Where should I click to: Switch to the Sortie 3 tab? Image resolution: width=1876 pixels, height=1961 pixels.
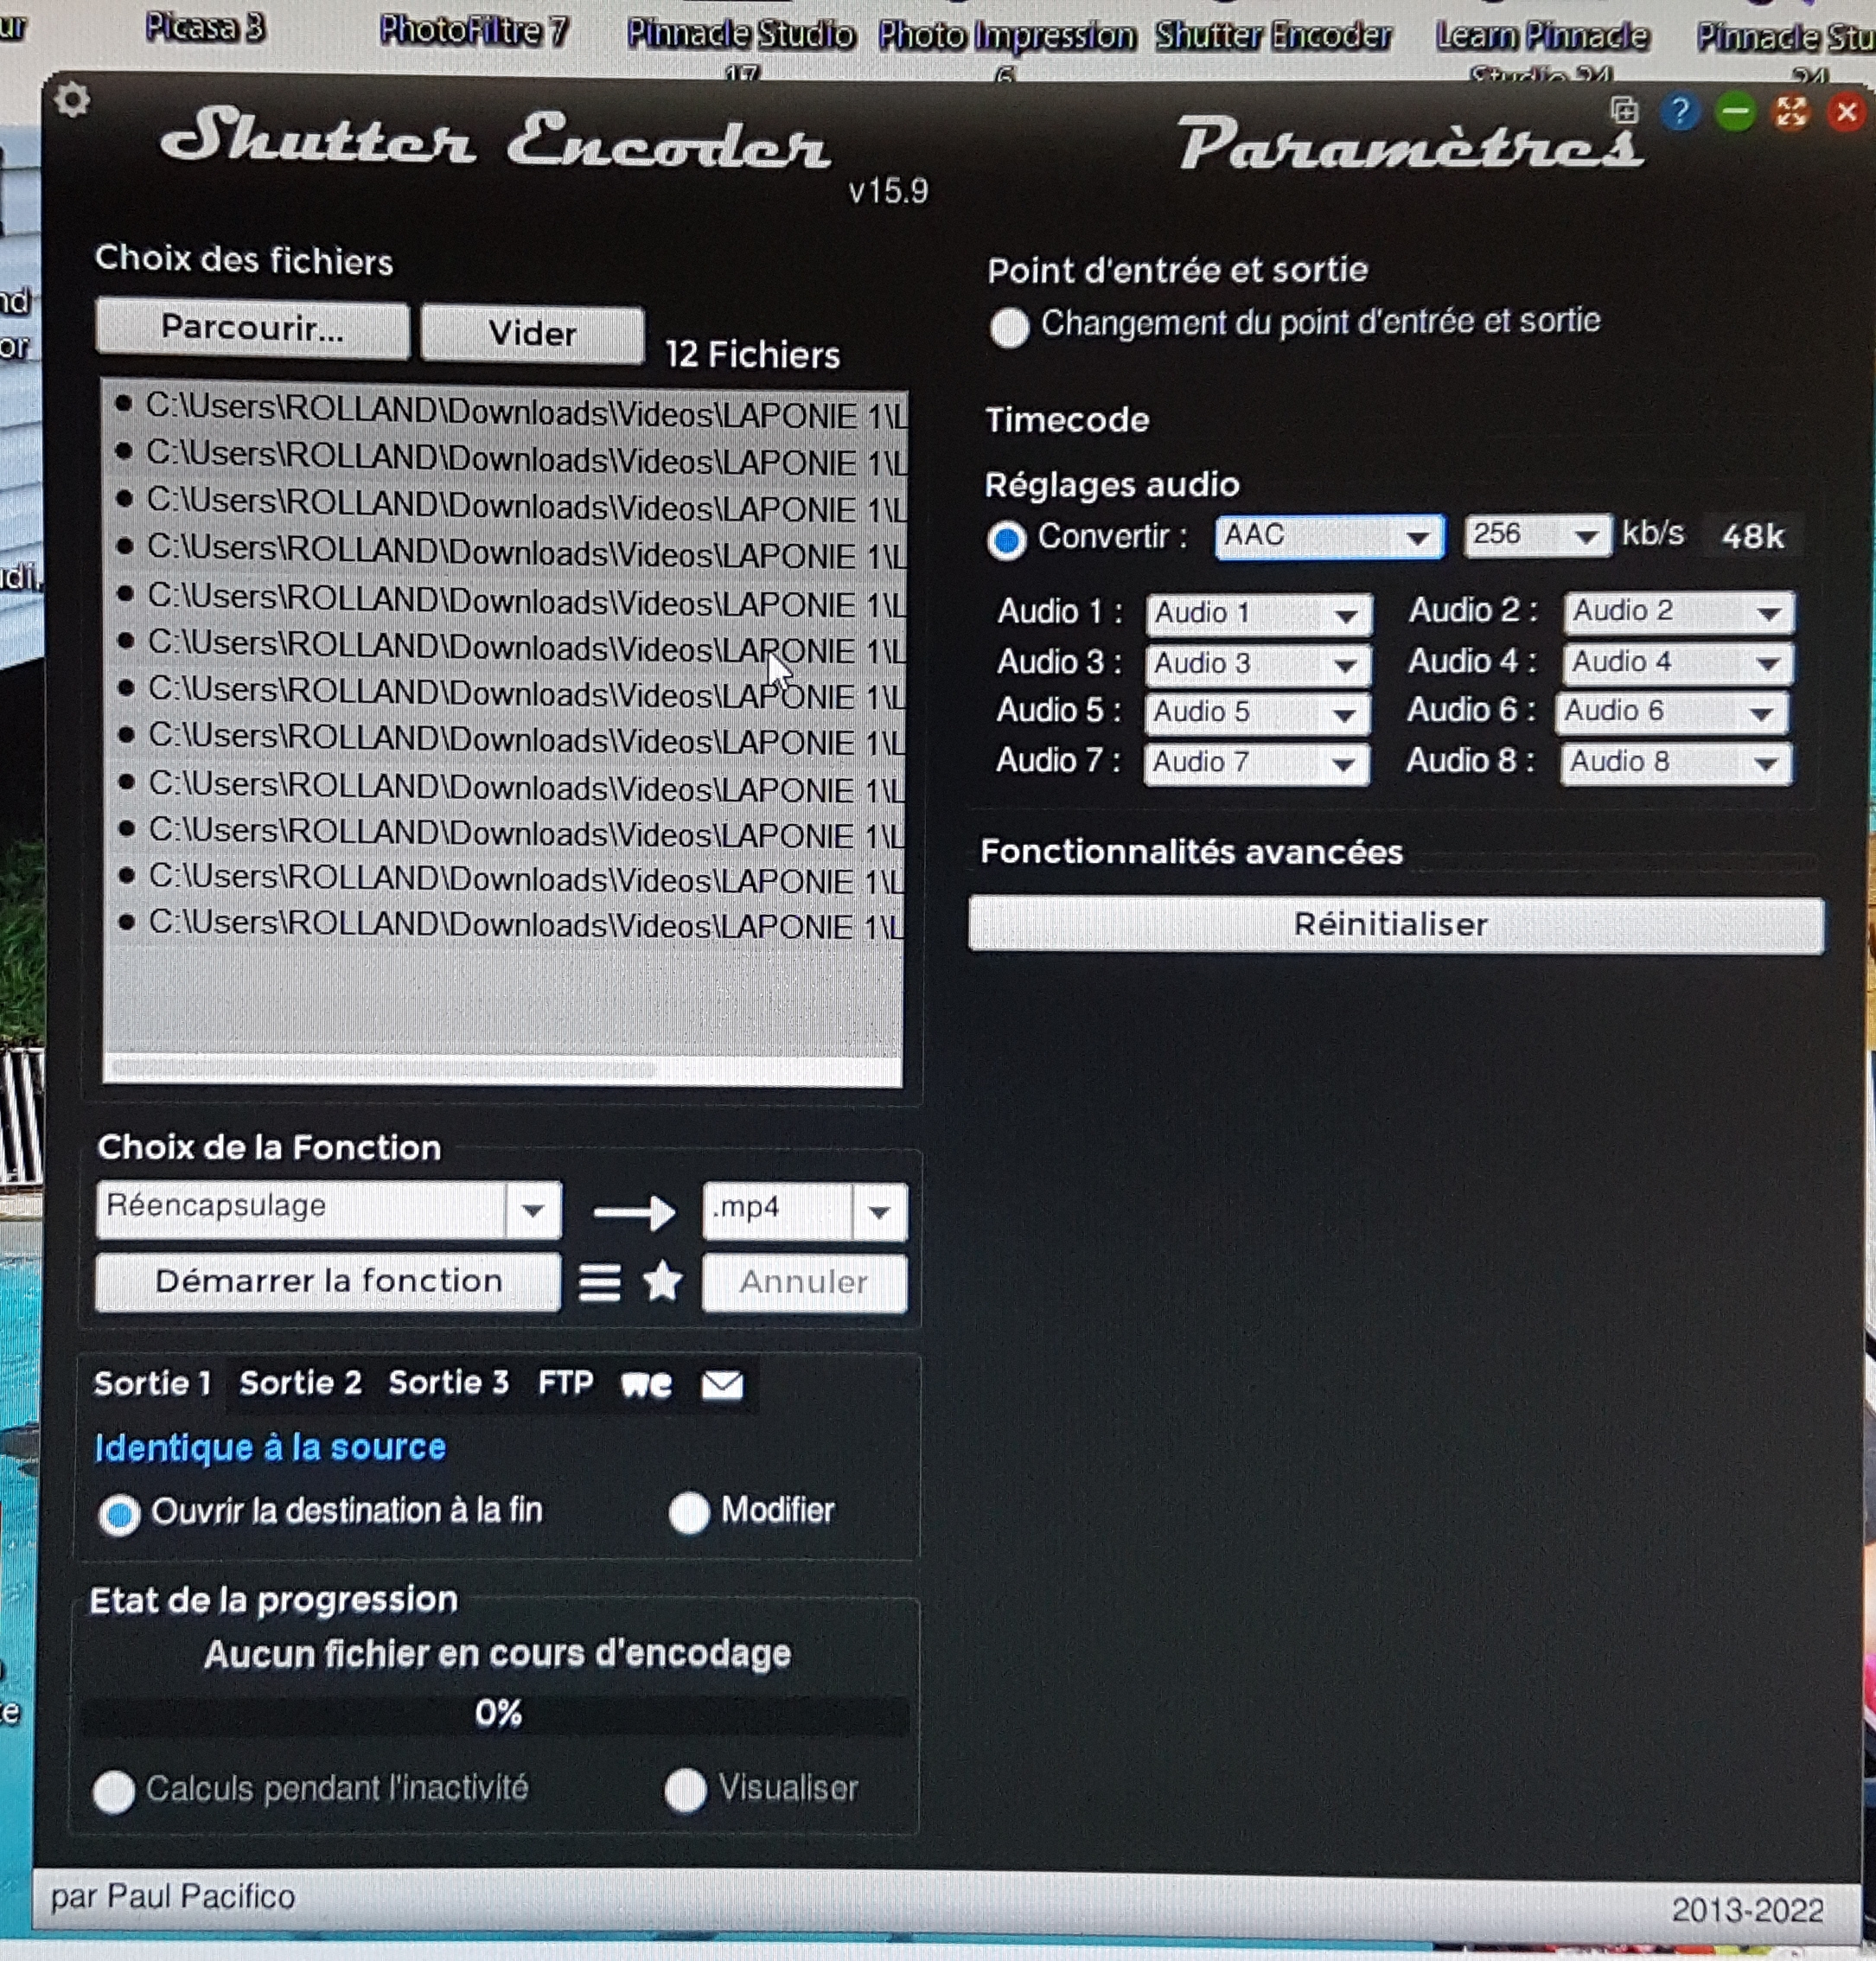pos(449,1383)
